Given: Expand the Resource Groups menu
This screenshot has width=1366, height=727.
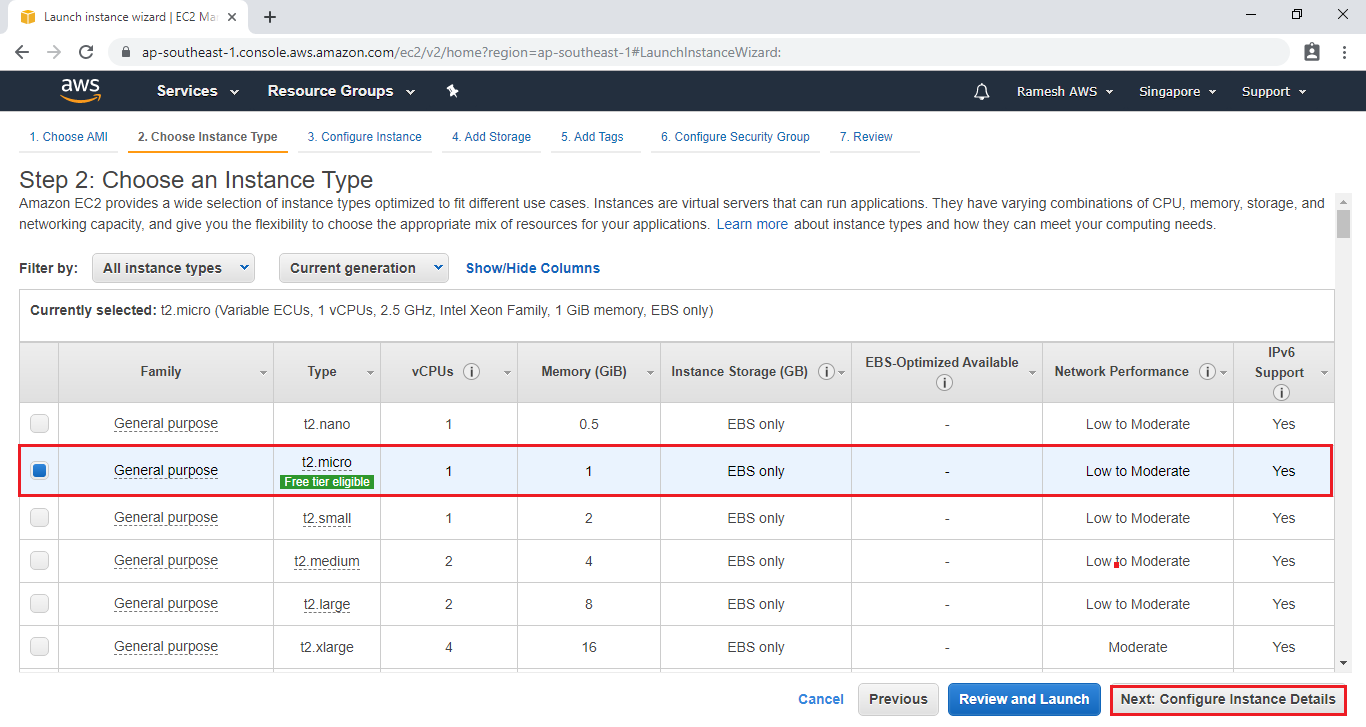Looking at the screenshot, I should 341,91.
